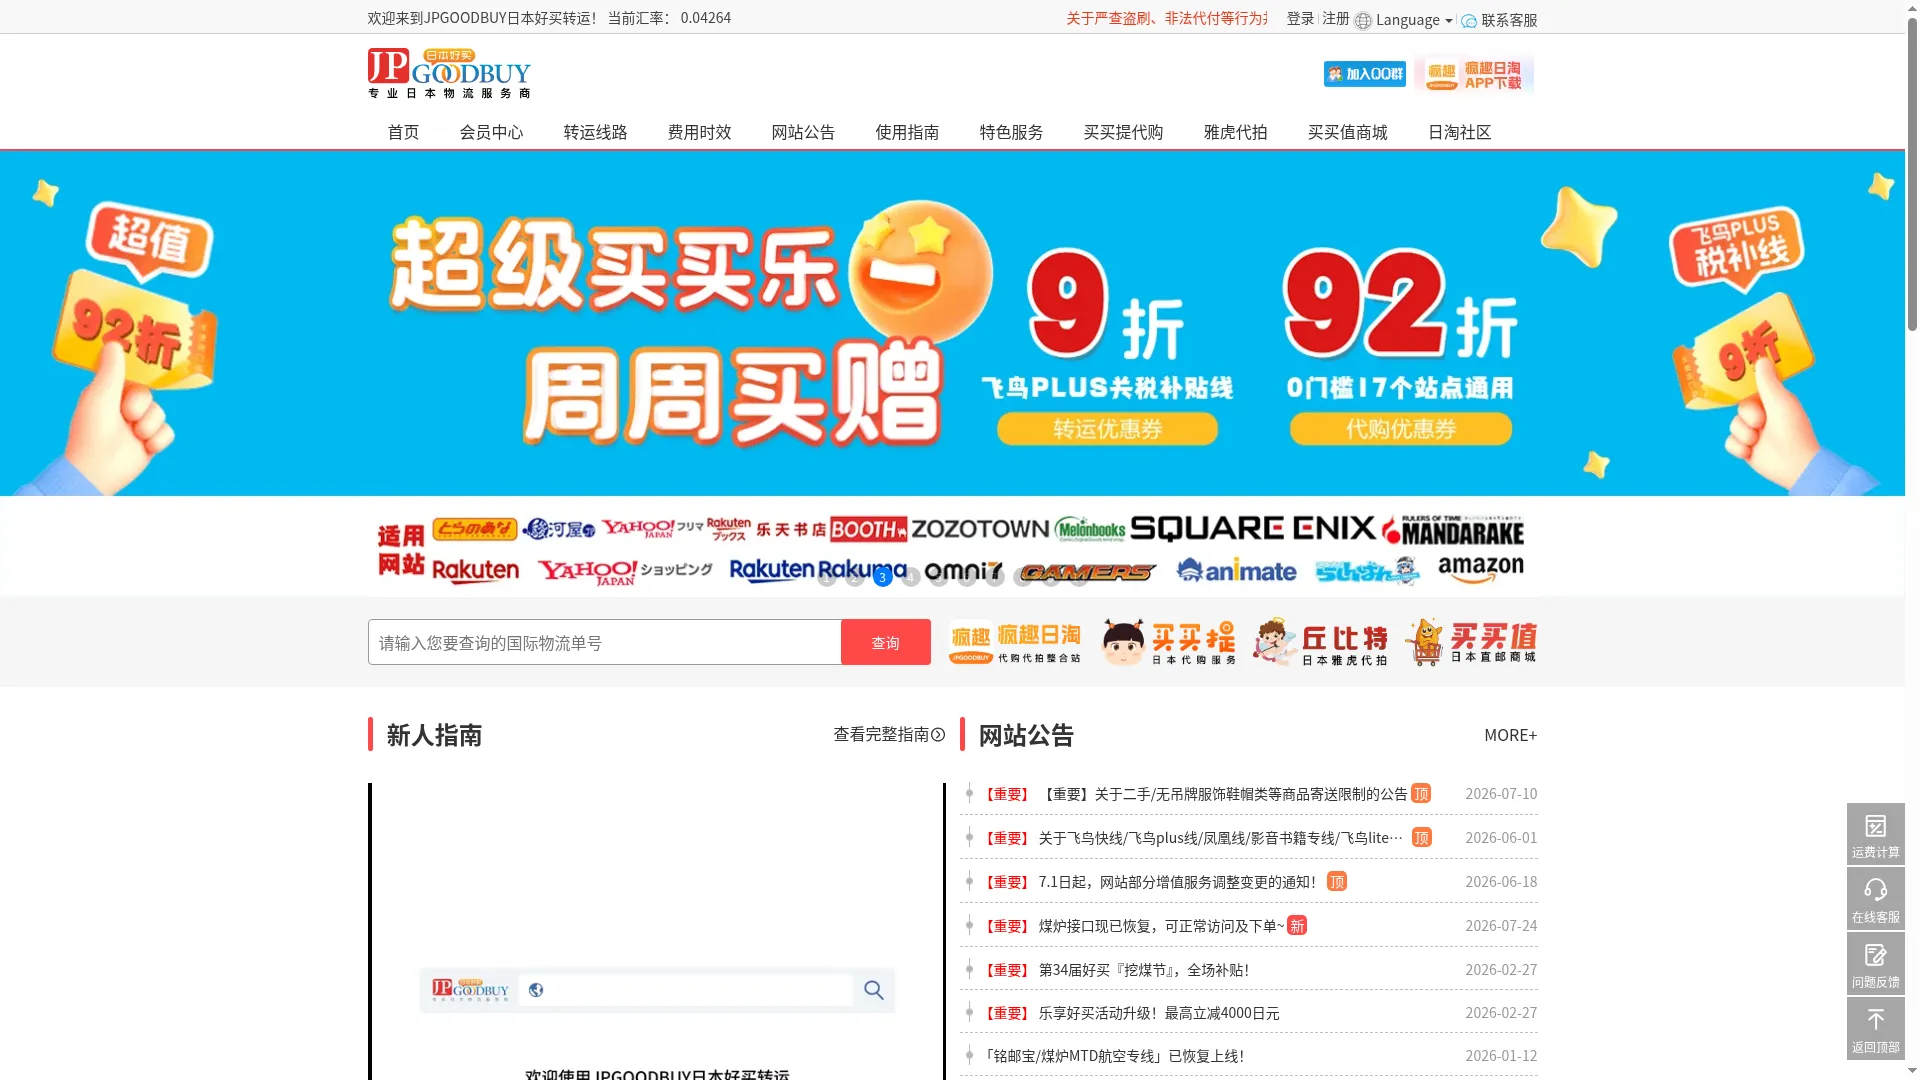
Task: Open the 买买提代购 menu item
Action: point(1123,132)
